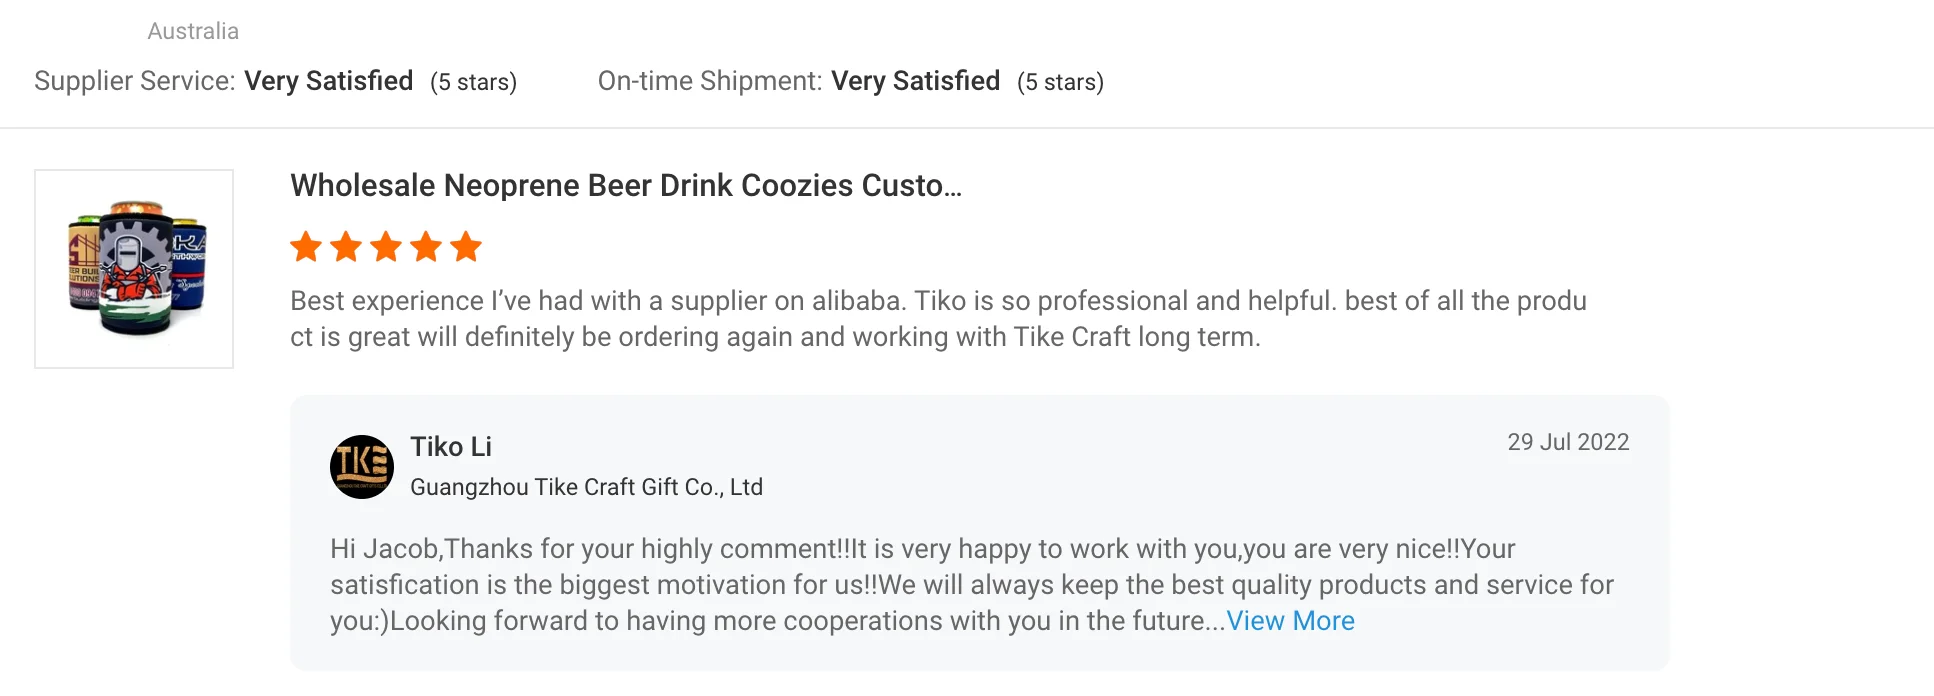Click the On-time Shipment label

[x=710, y=81]
